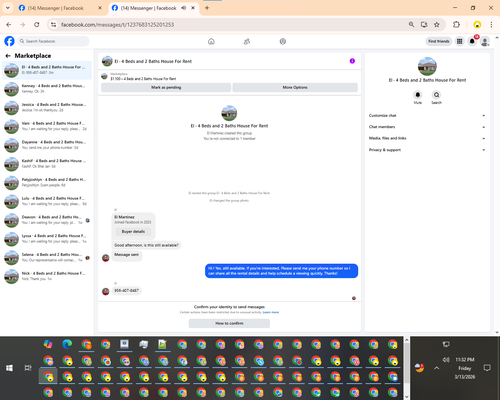Click the Mark as pending button
Image resolution: width=500 pixels, height=400 pixels.
tap(166, 87)
